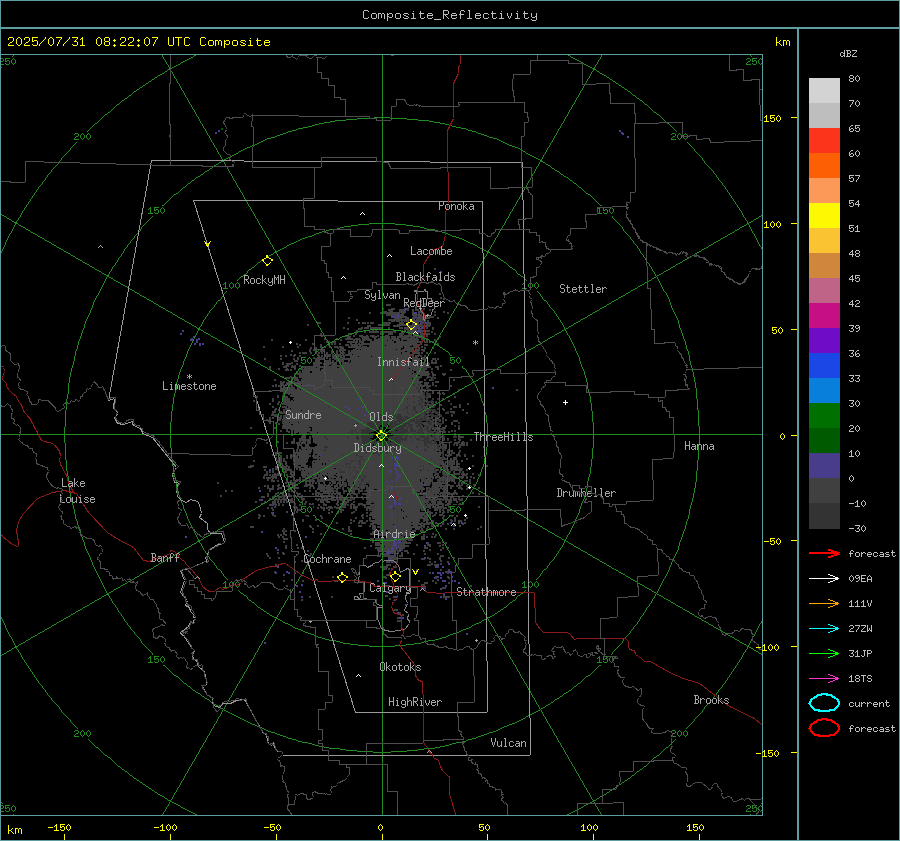
Task: Click the yellow km label top right
Action: pyautogui.click(x=782, y=42)
